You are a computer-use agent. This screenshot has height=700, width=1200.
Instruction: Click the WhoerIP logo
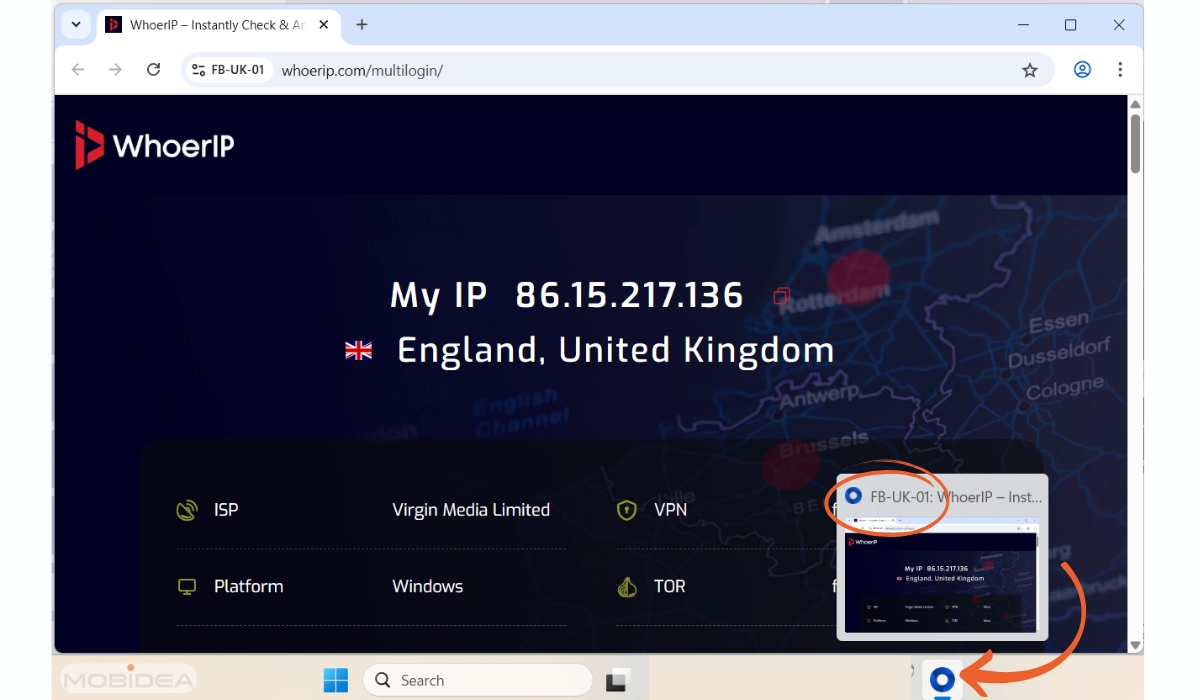pyautogui.click(x=153, y=144)
